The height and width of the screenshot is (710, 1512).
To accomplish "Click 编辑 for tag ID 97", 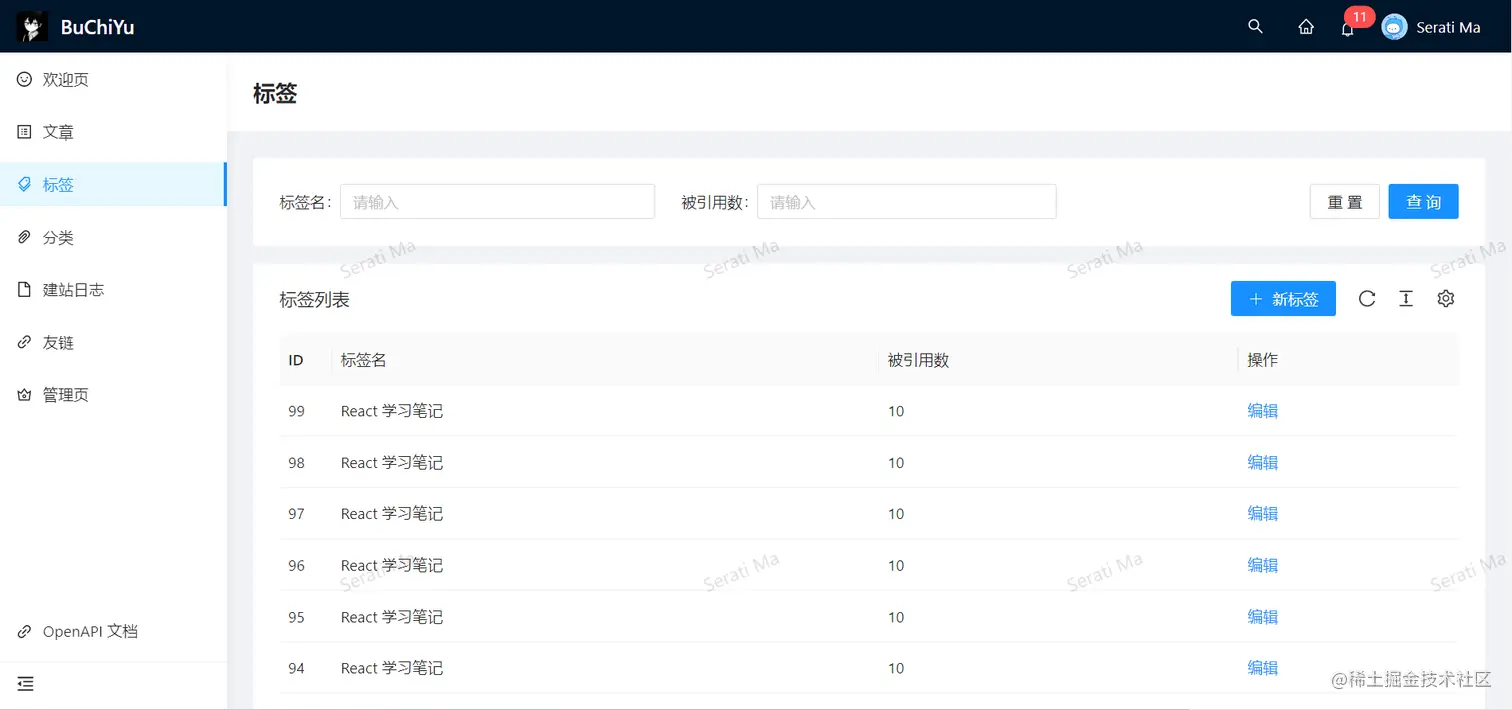I will 1262,513.
